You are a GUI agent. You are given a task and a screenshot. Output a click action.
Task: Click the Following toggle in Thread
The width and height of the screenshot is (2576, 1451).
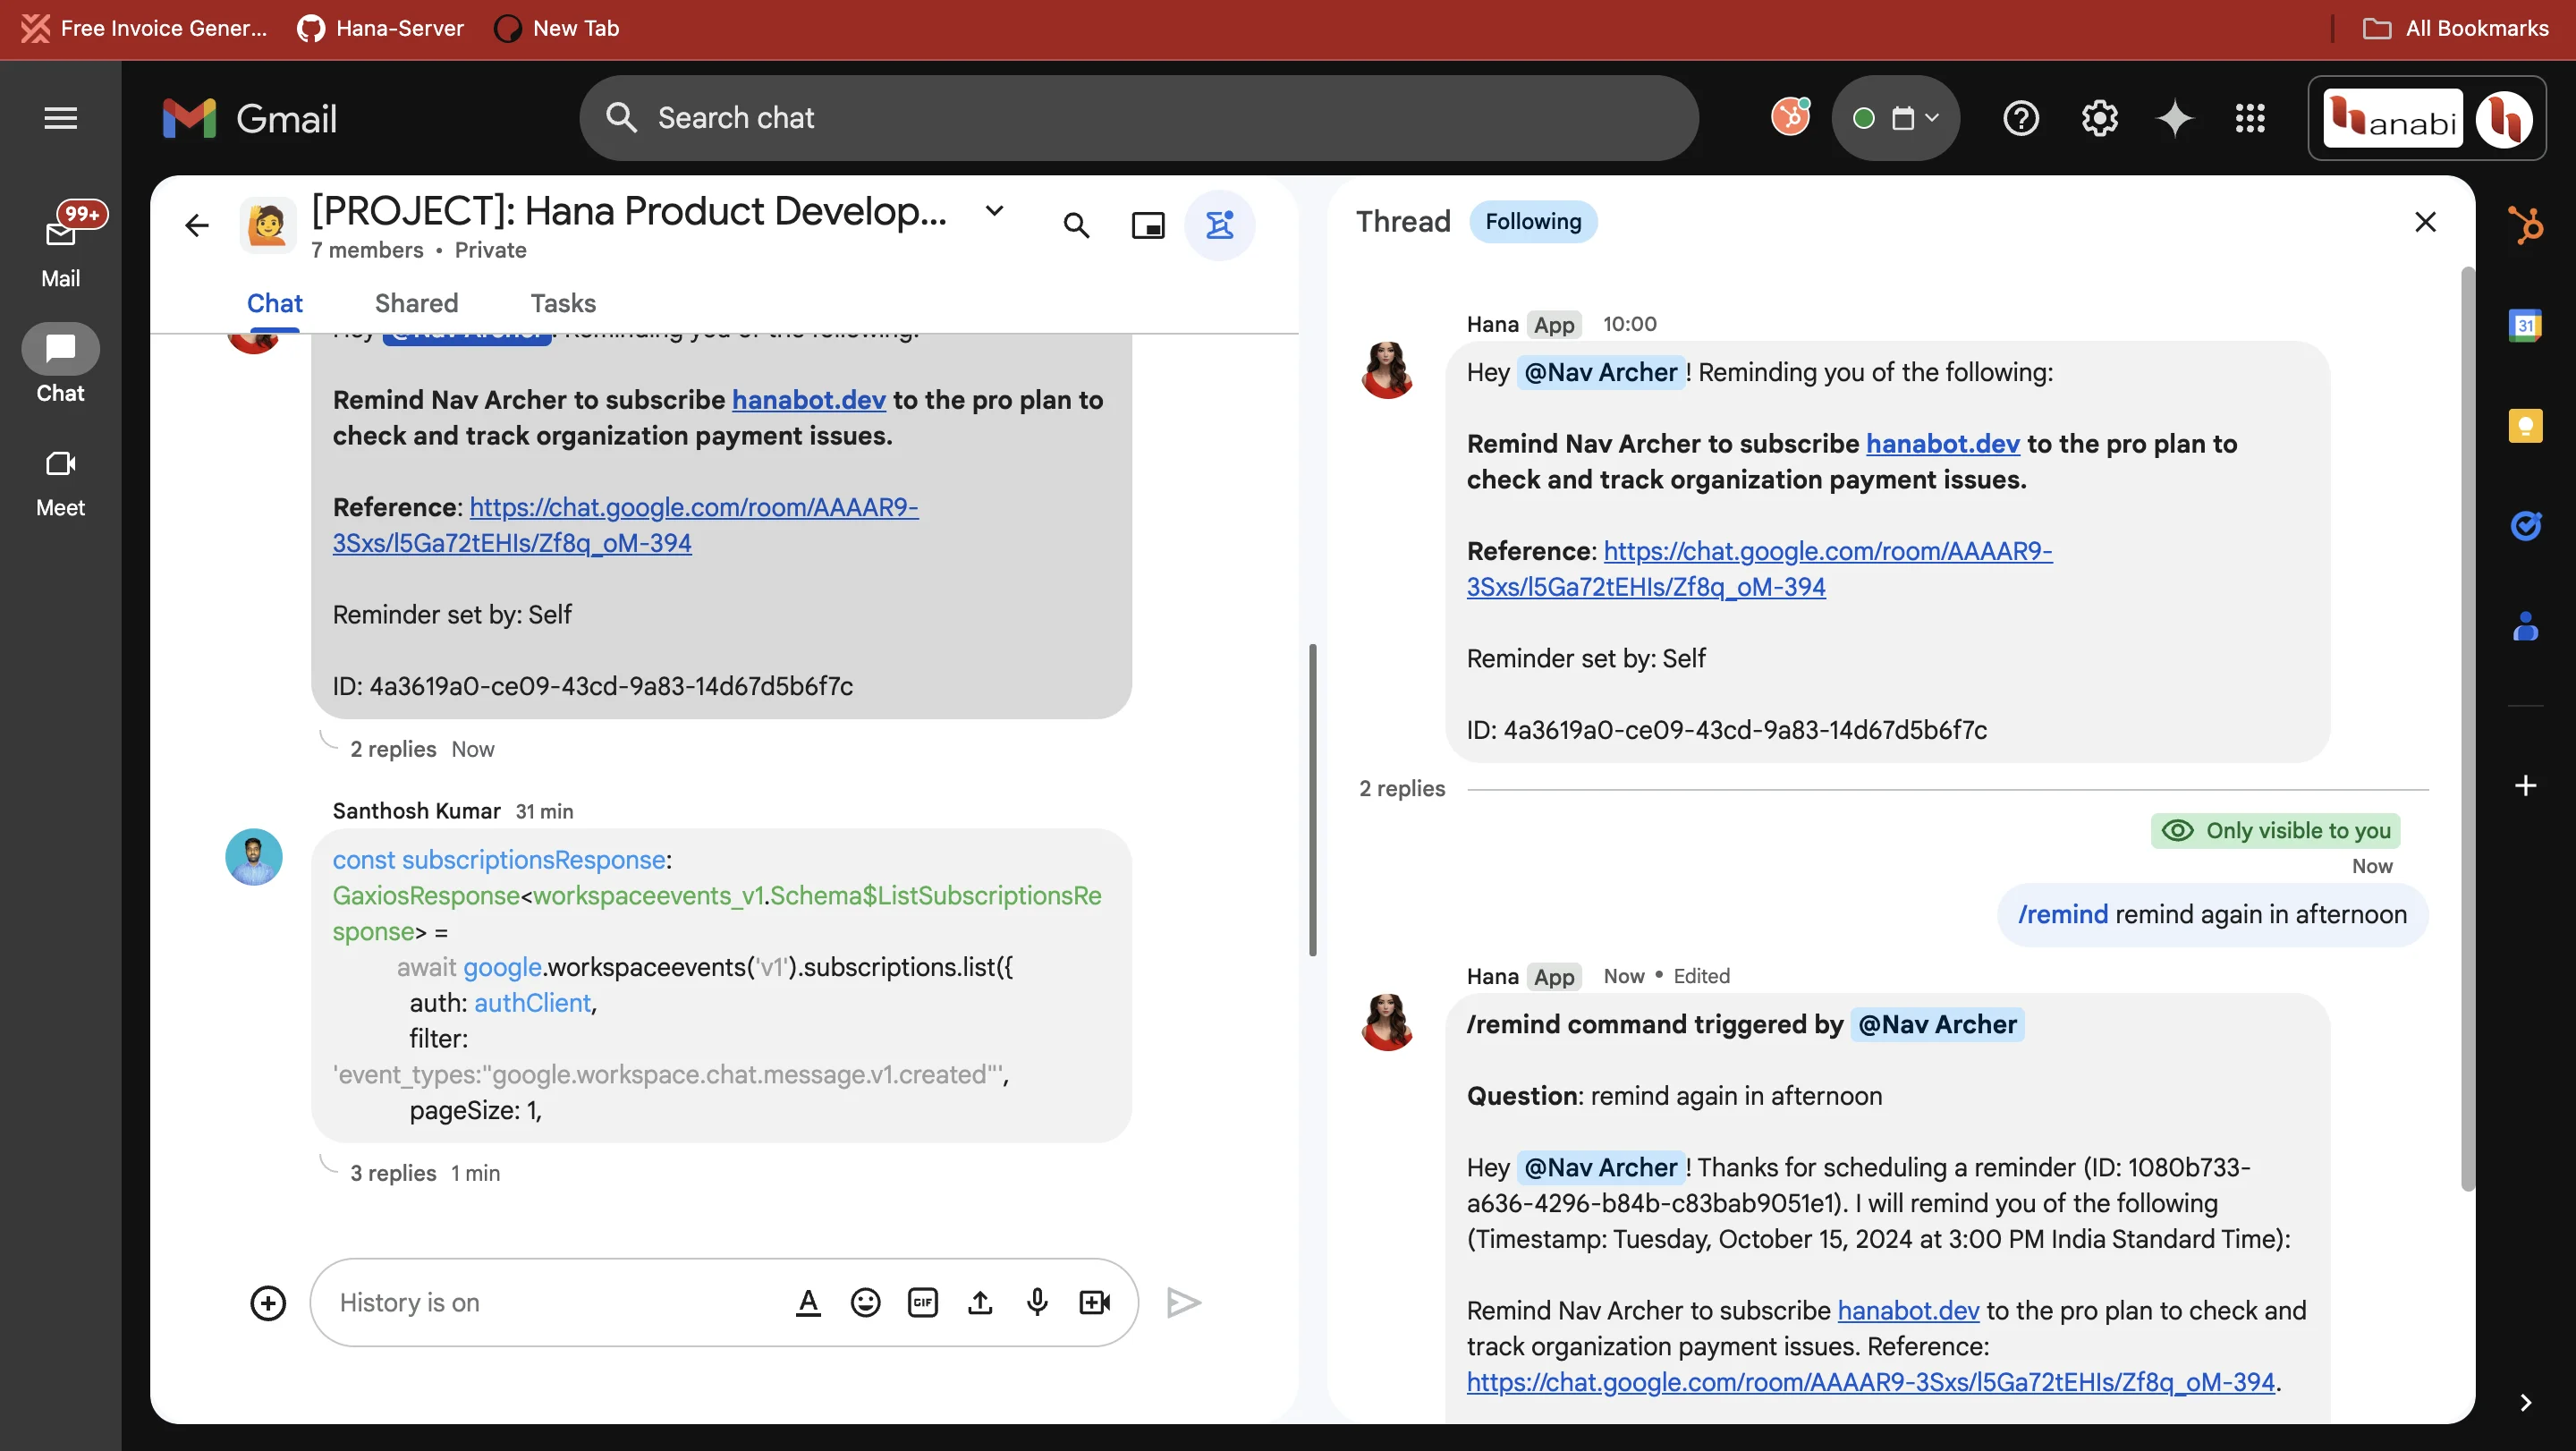[1533, 221]
